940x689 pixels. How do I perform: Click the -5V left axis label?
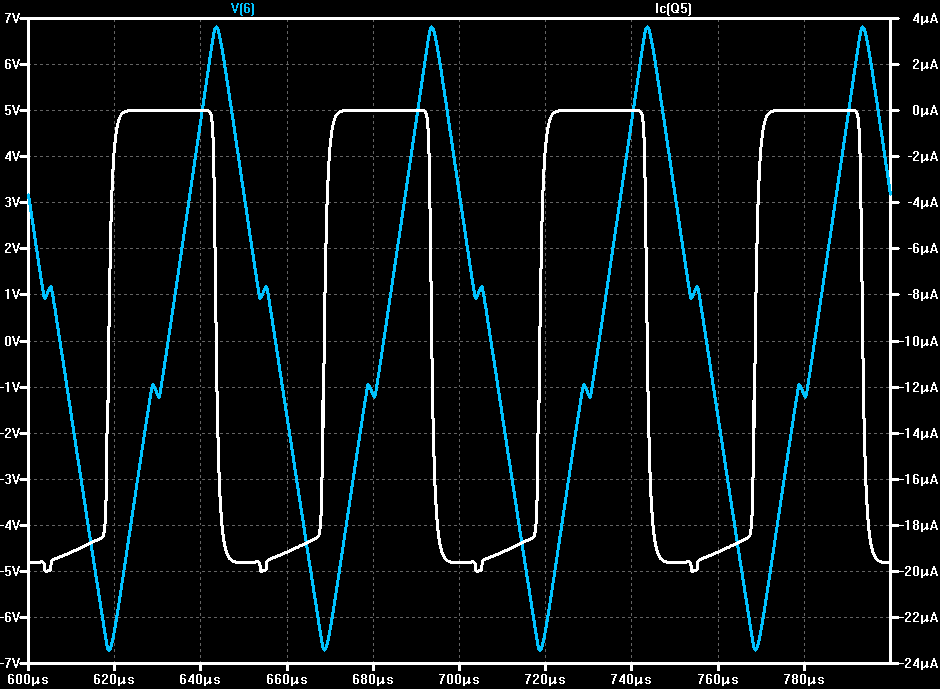click(x=10, y=571)
